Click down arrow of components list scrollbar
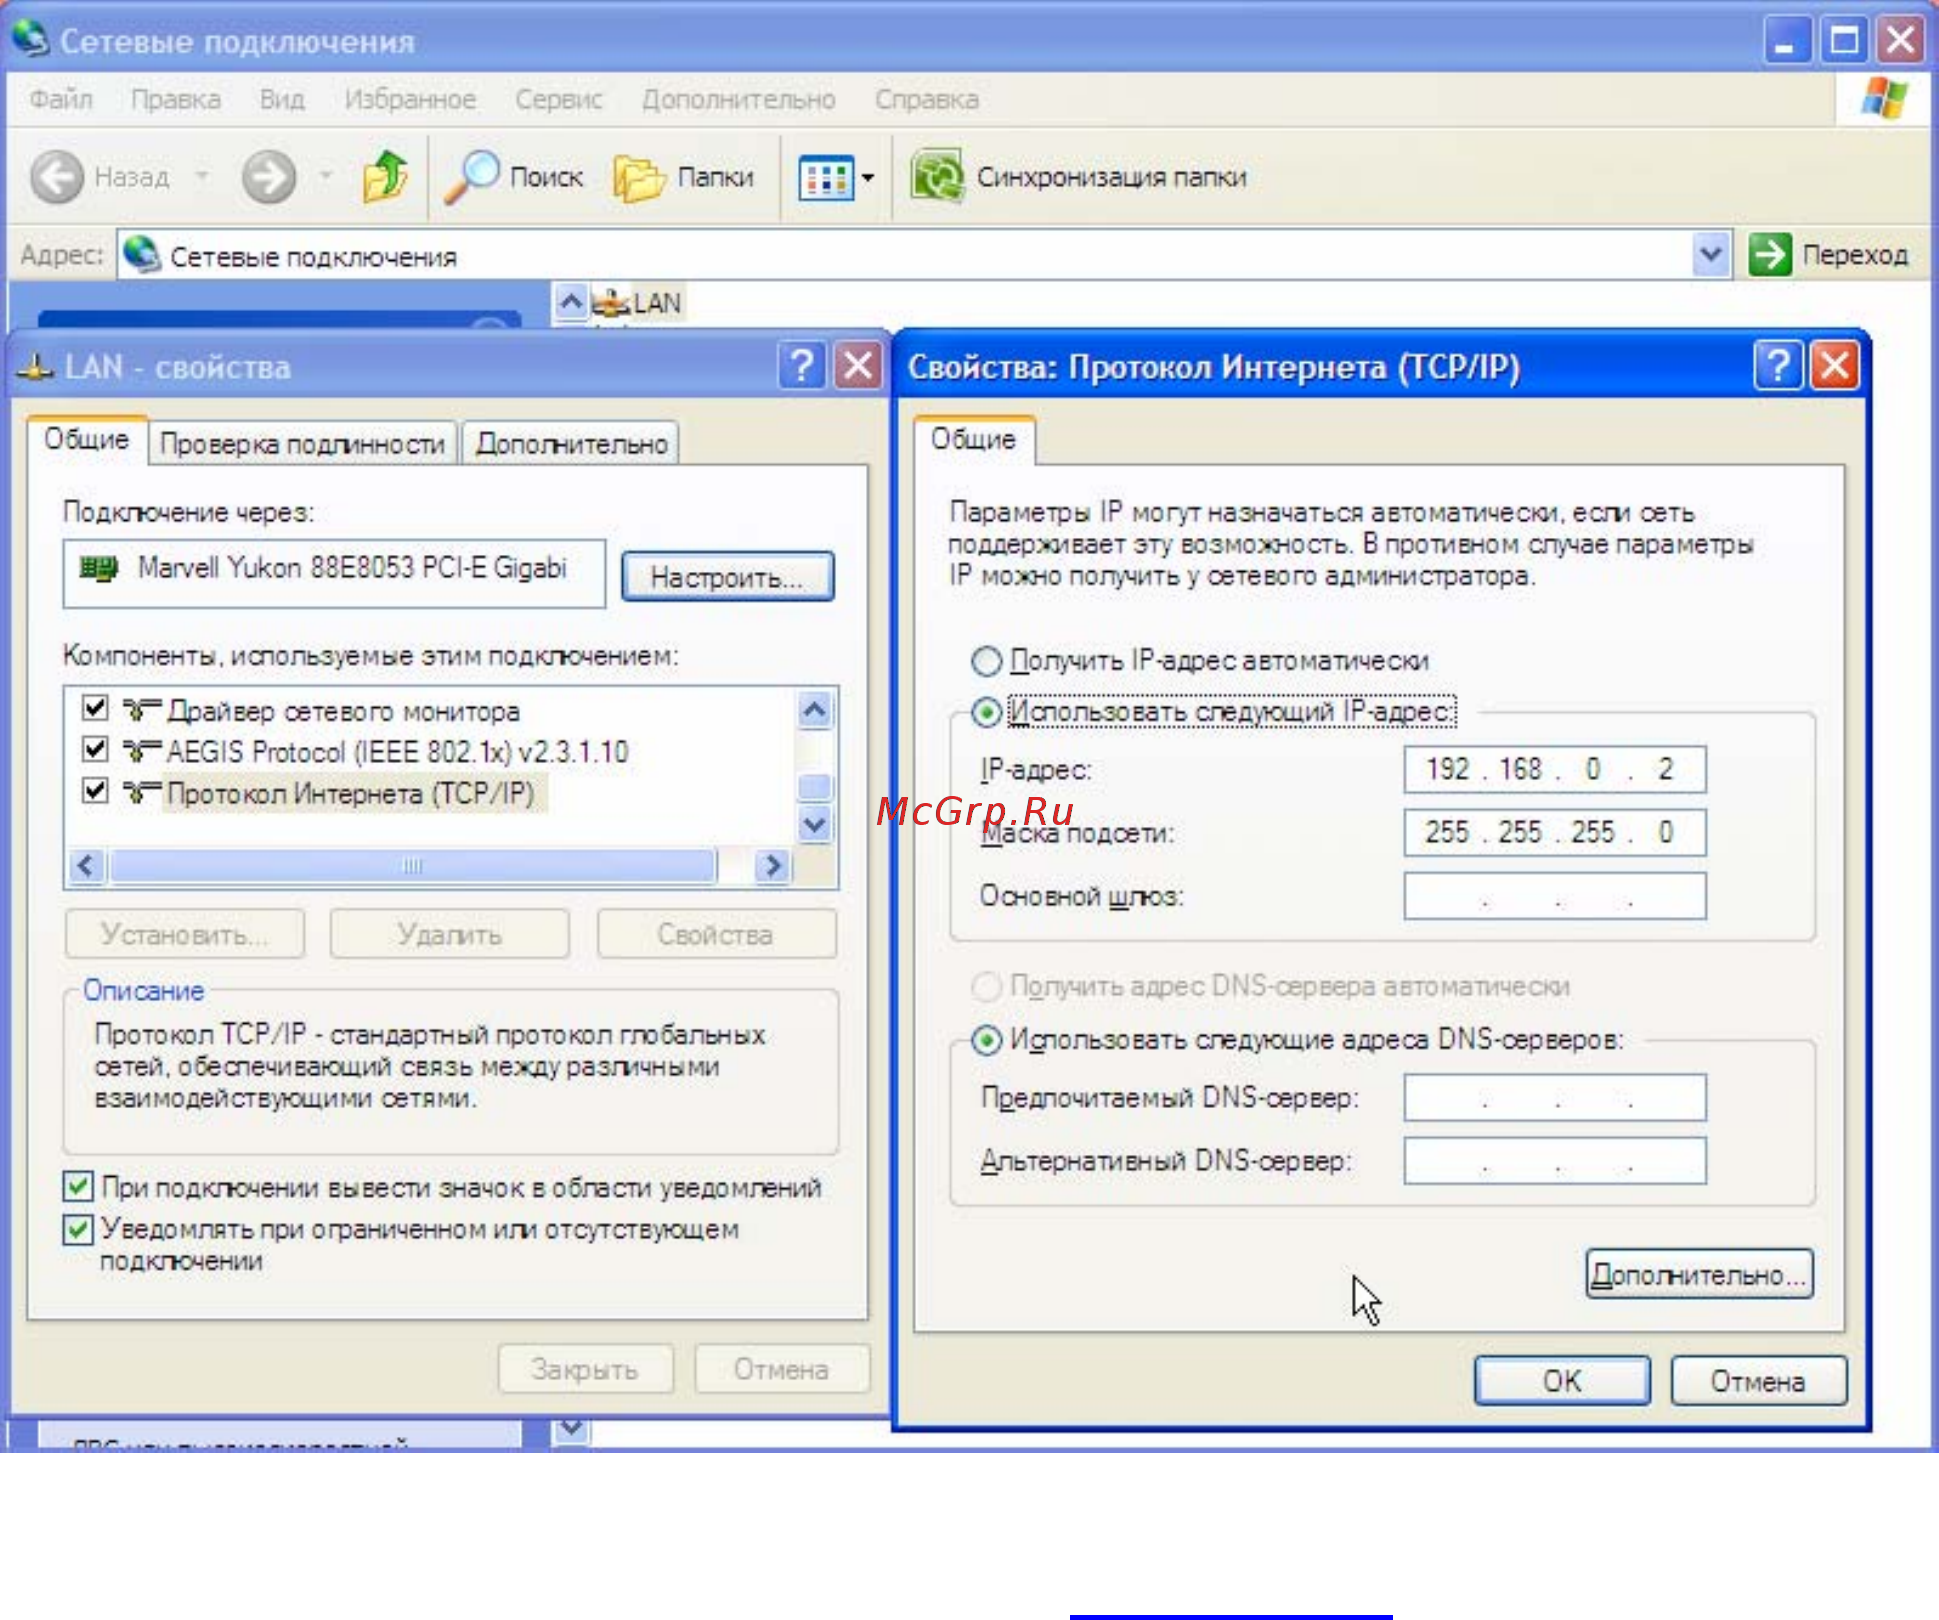1939x1620 pixels. point(815,825)
